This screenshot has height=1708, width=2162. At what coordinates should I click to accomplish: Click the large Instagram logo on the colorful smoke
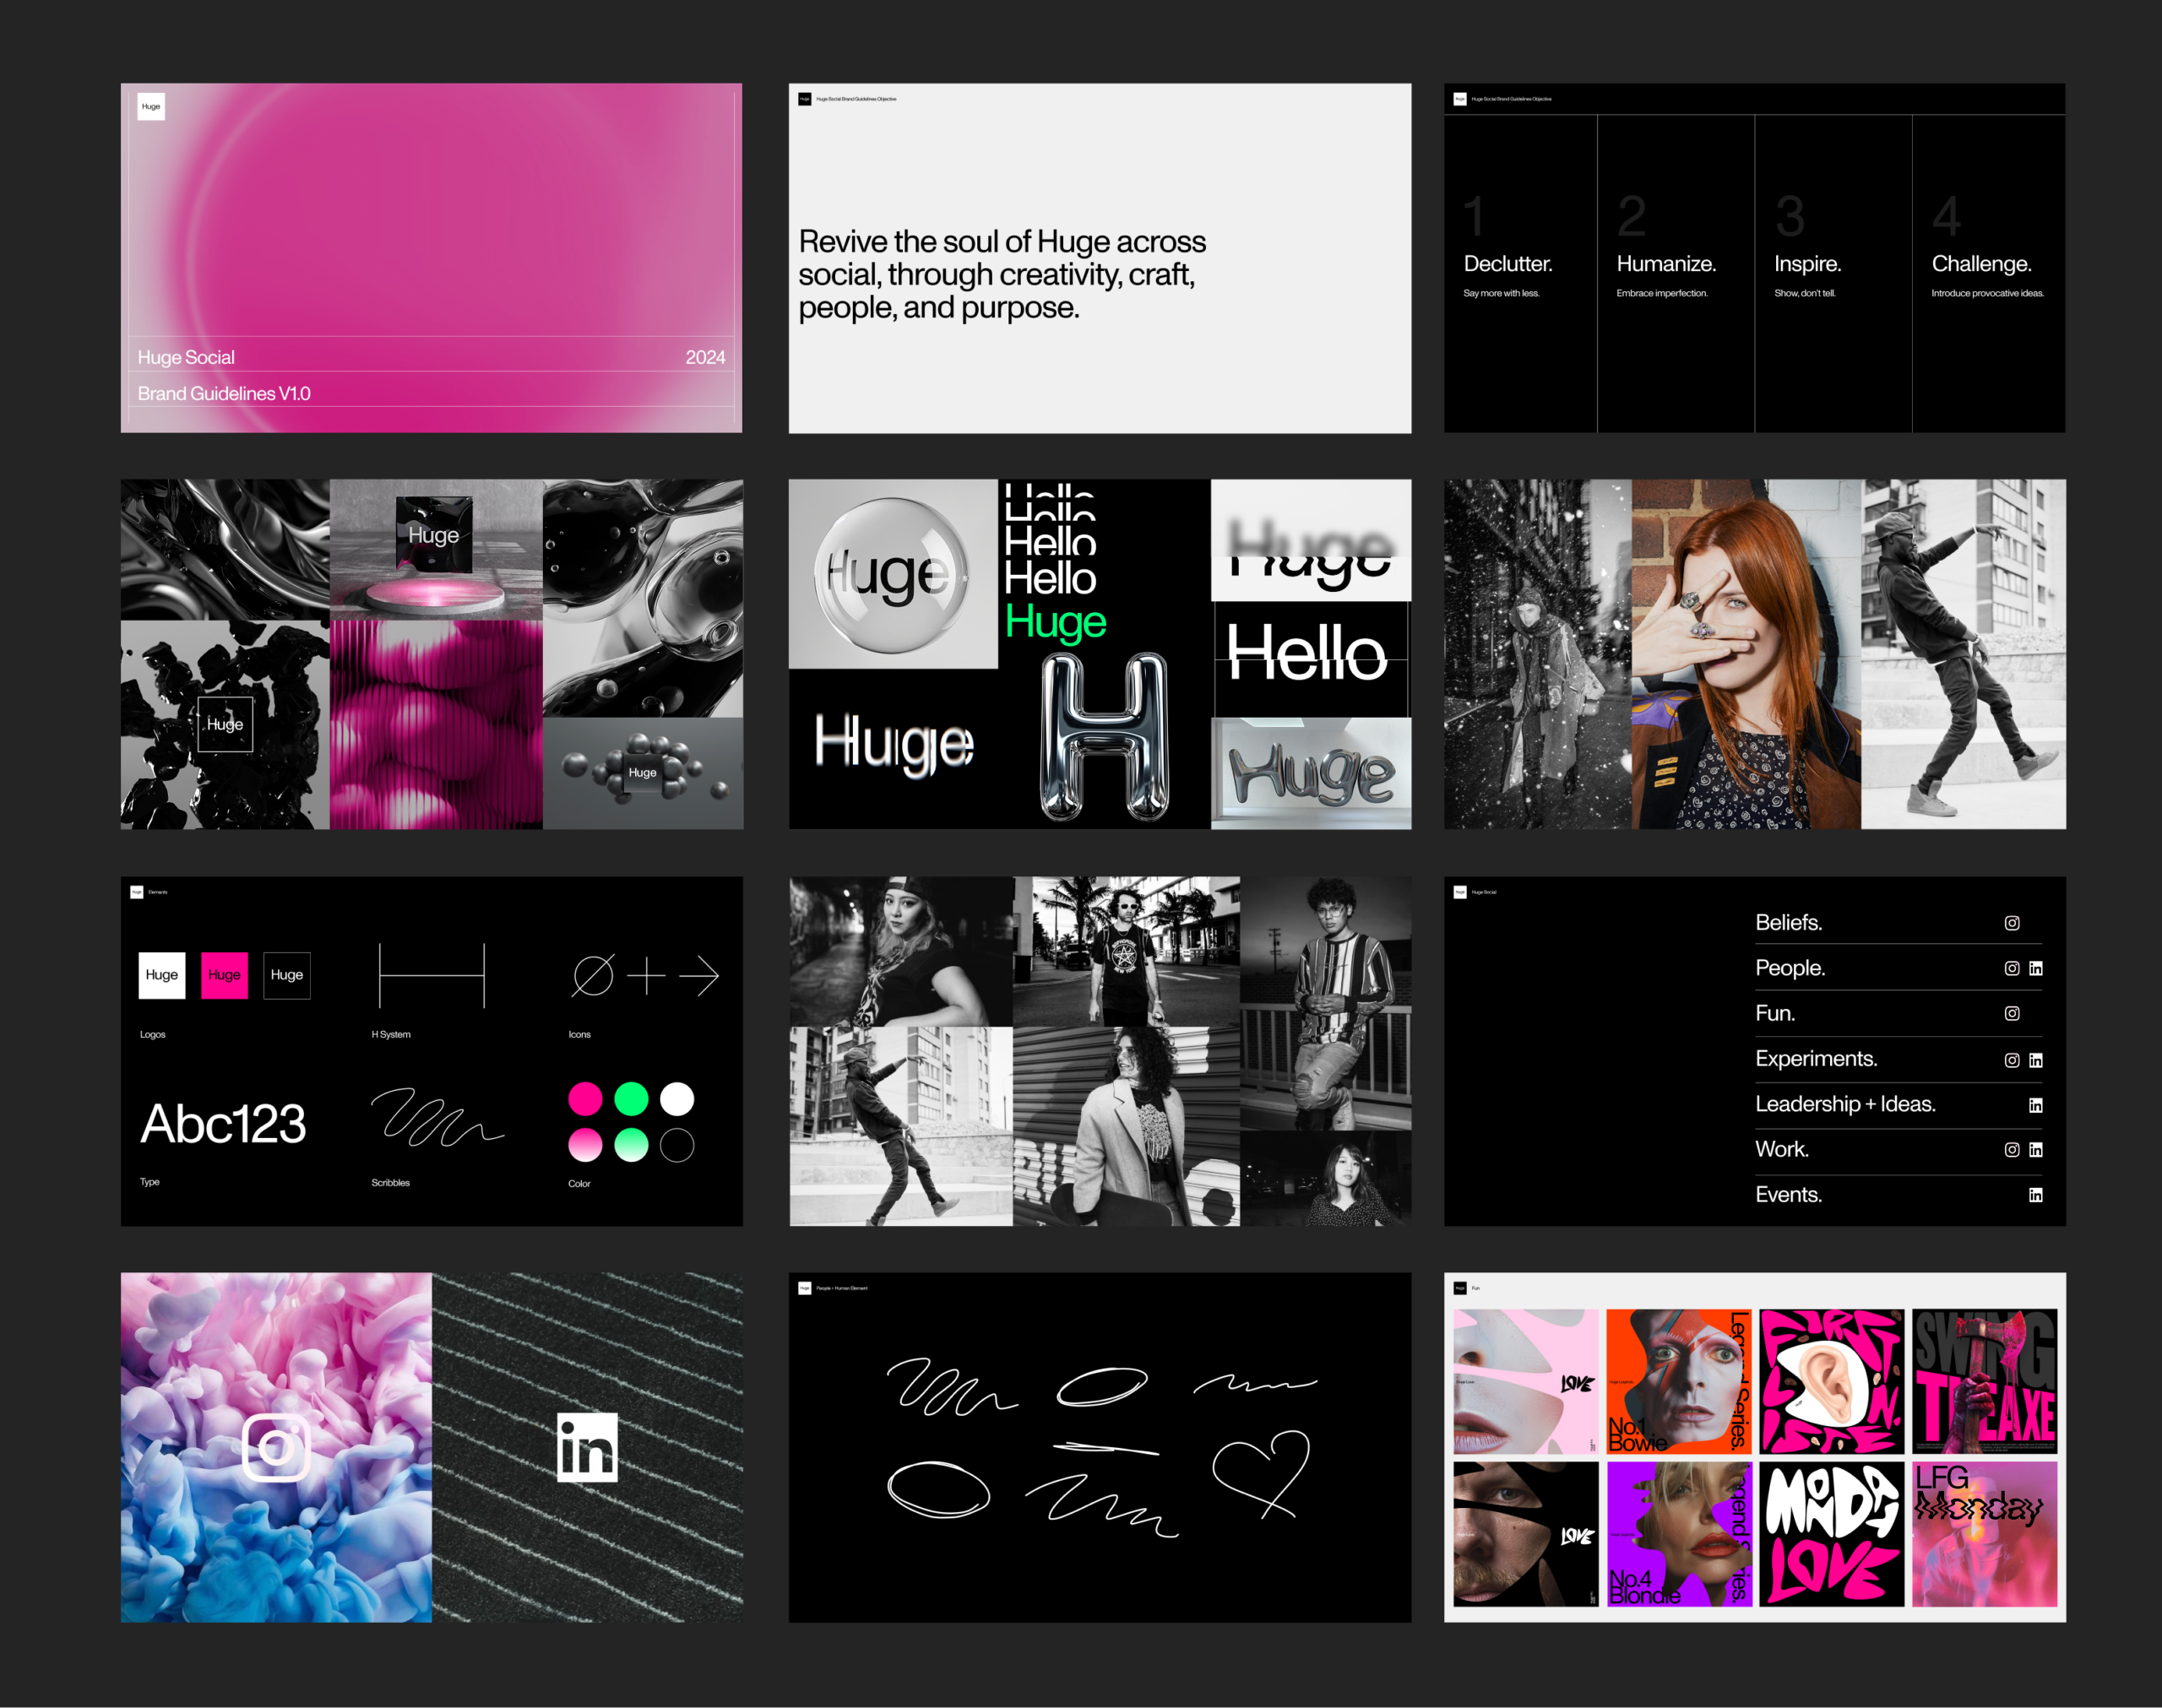[277, 1446]
